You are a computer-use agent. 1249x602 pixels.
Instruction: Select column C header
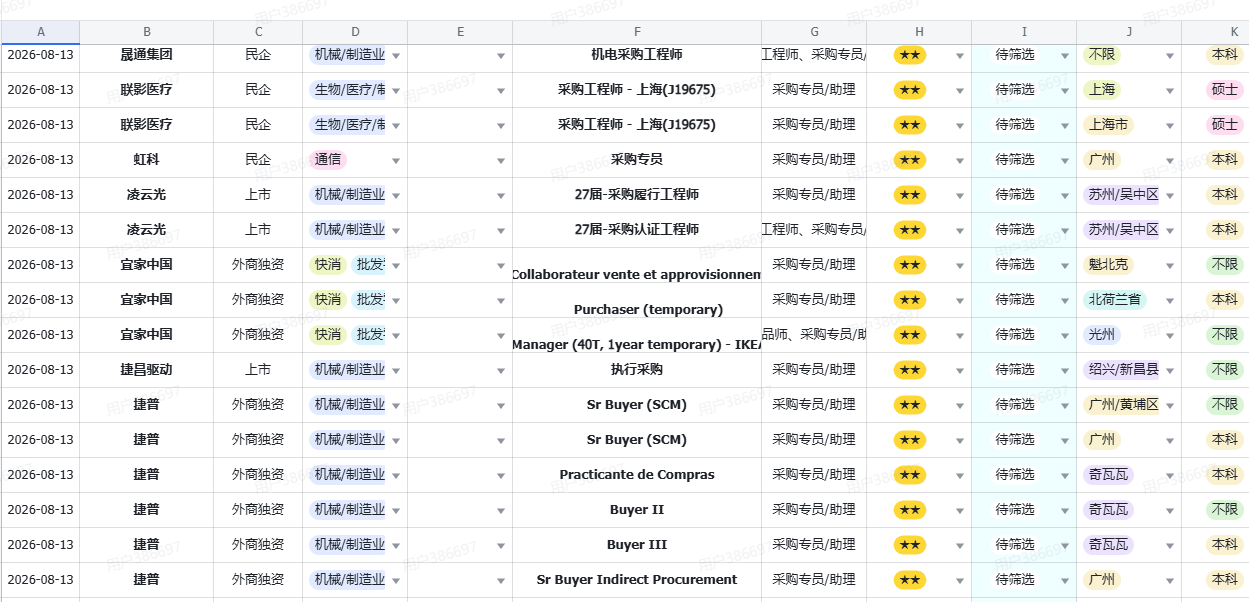[x=258, y=32]
